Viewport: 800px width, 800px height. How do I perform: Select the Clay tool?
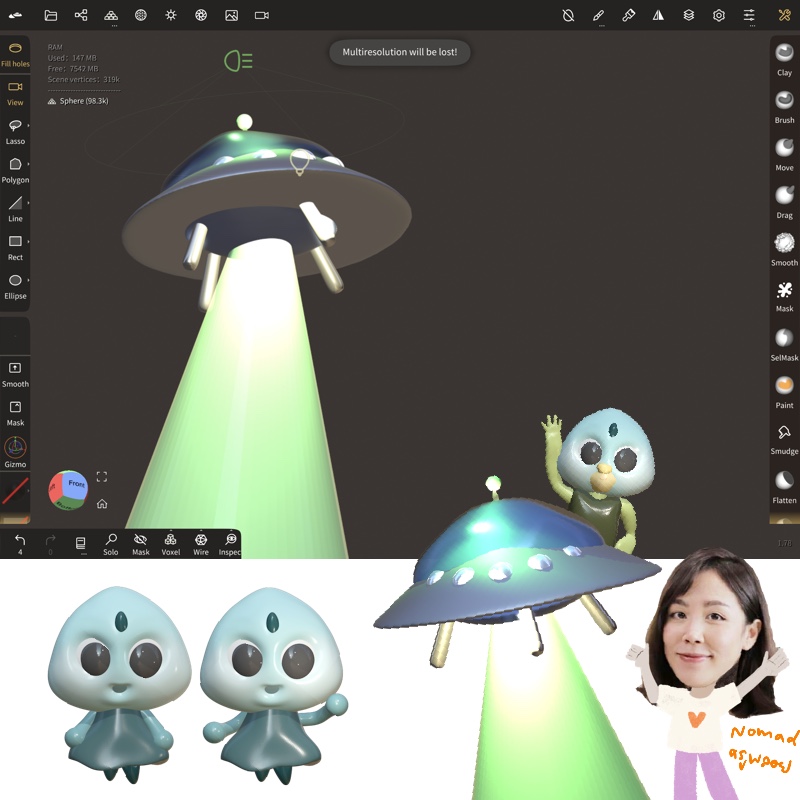coord(784,59)
